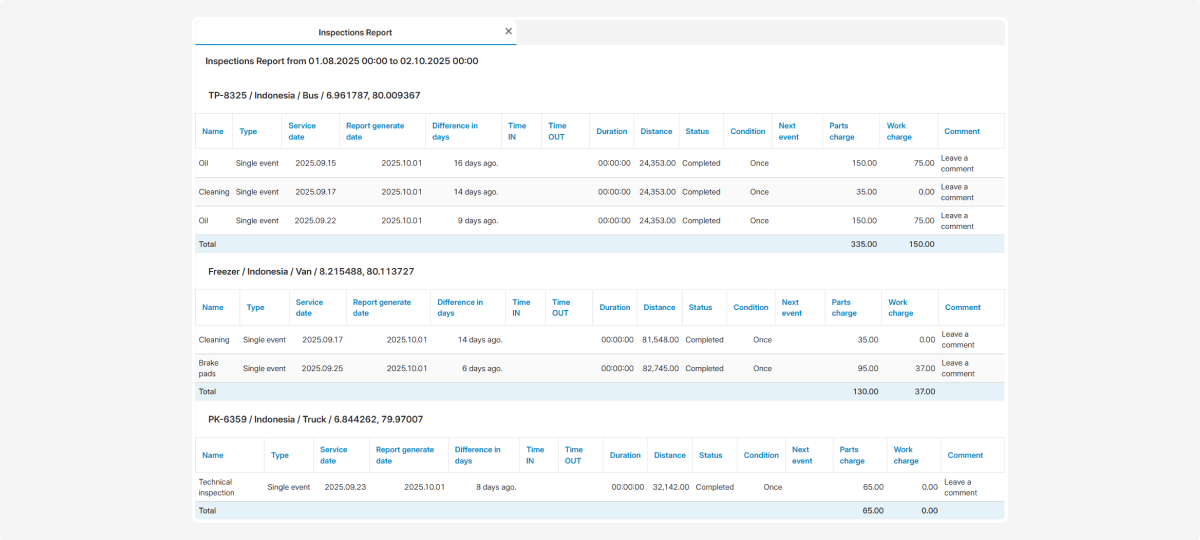The image size is (1200, 540).
Task: Click Next event header in PK-6359 table
Action: click(802, 455)
